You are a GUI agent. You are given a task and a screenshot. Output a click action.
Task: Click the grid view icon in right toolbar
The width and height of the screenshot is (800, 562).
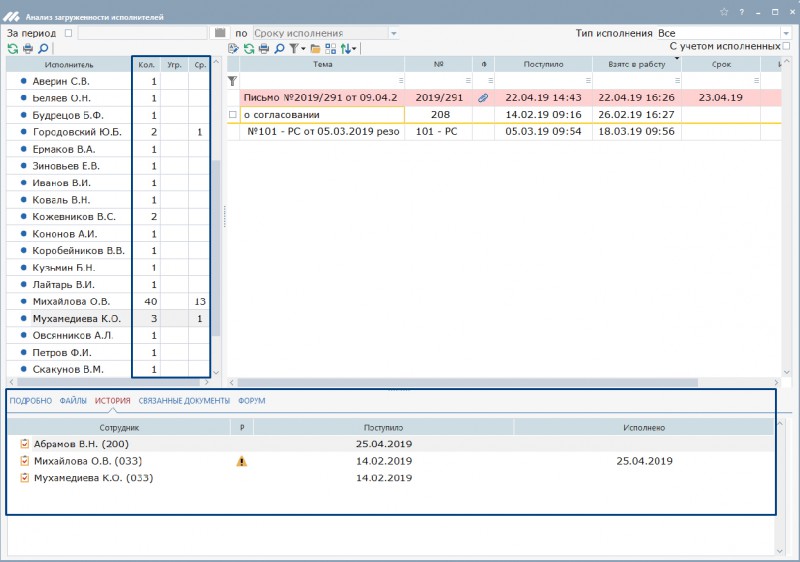[x=331, y=48]
